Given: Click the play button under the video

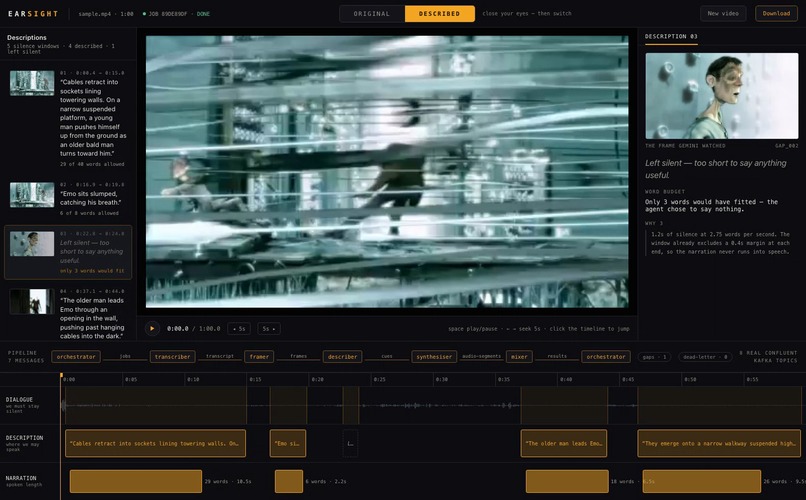Looking at the screenshot, I should (x=152, y=328).
